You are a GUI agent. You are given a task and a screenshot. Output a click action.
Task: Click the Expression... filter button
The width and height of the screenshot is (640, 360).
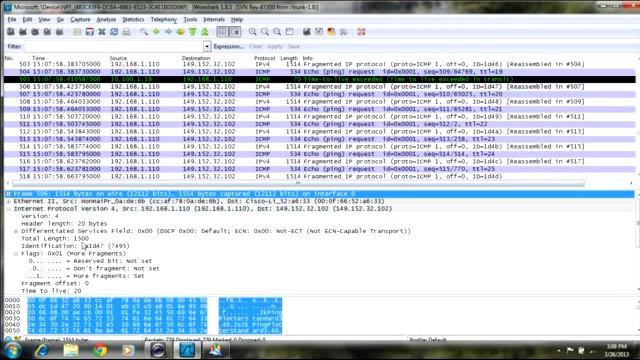point(229,47)
